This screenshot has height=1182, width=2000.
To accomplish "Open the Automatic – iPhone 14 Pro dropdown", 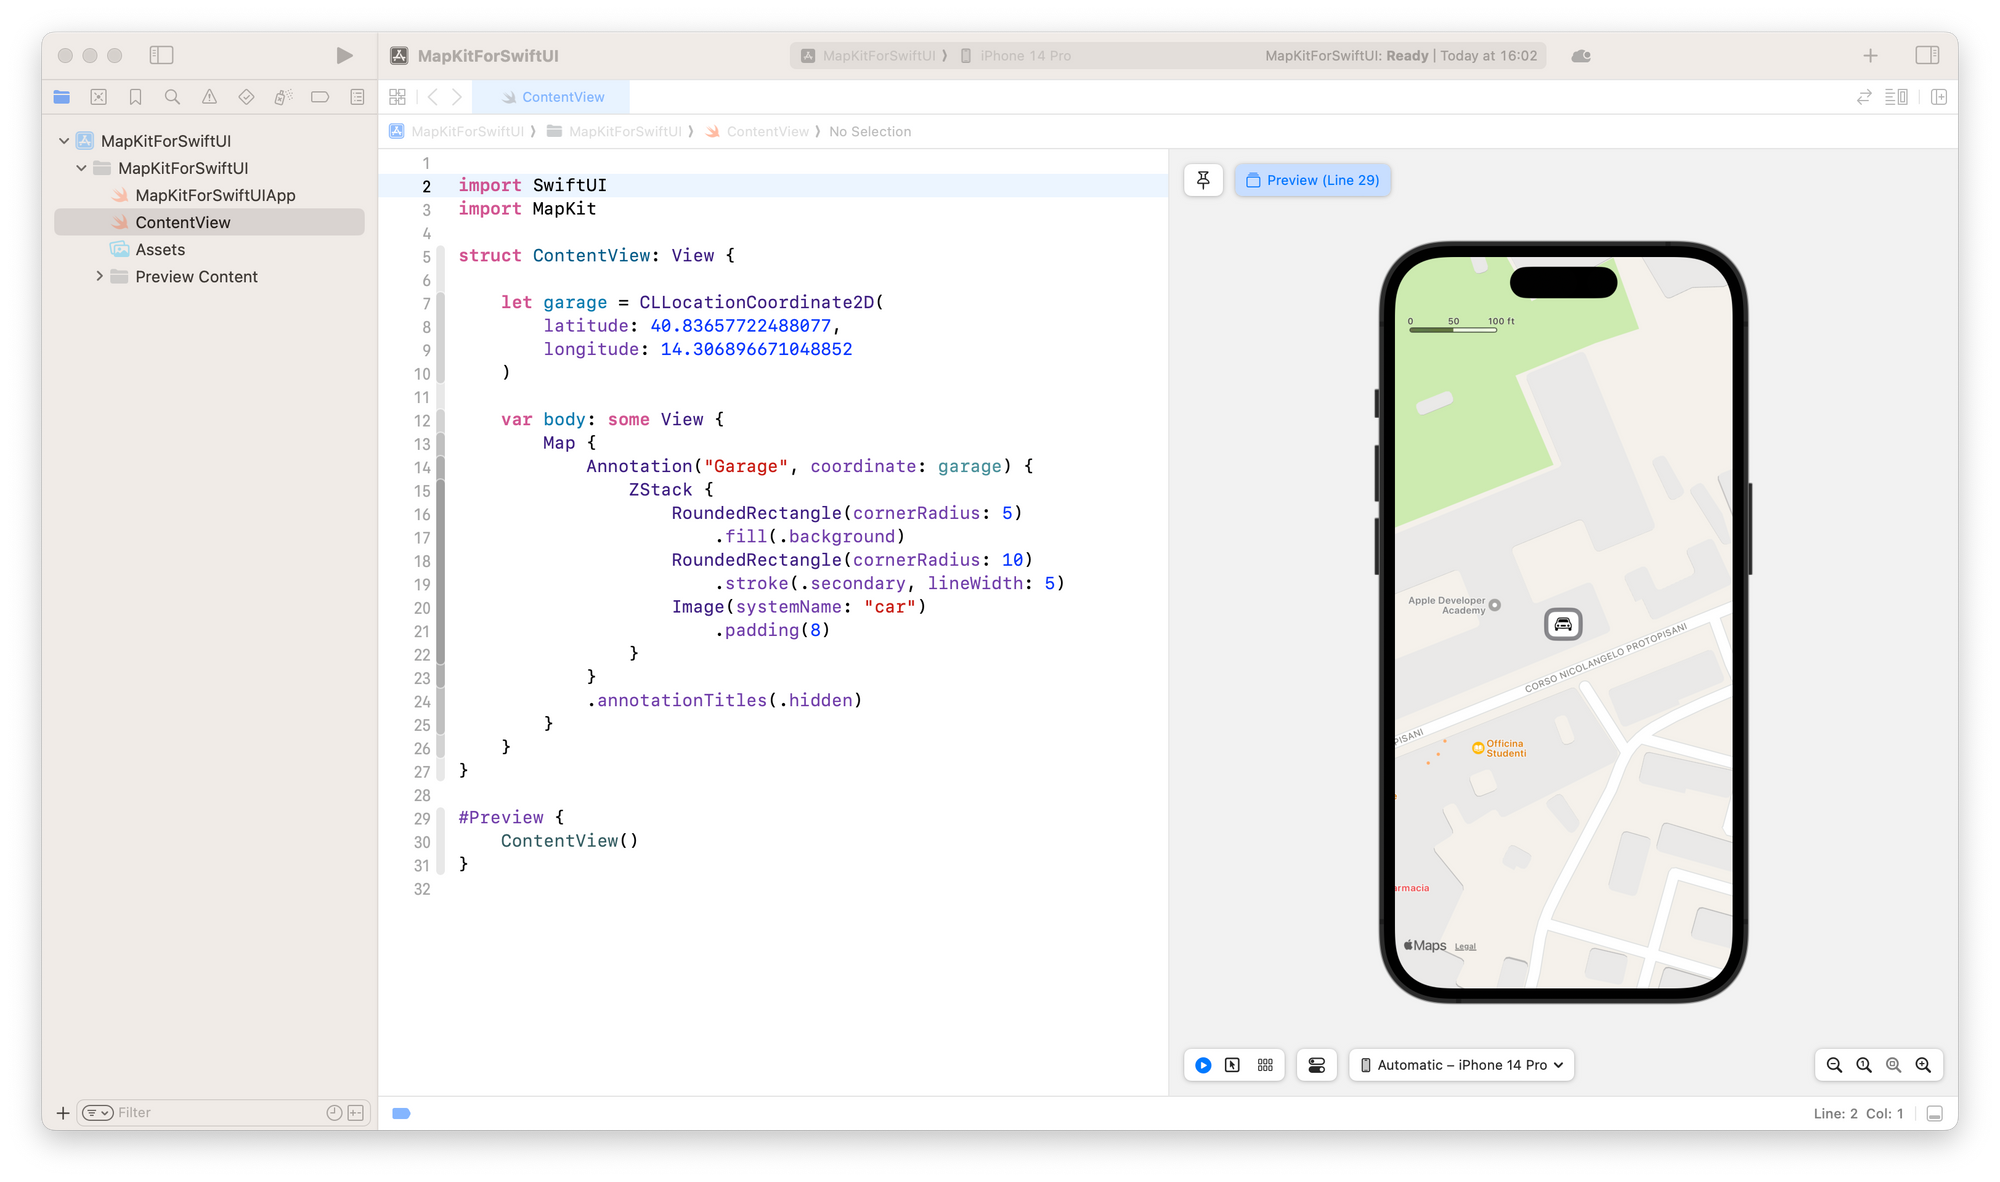I will coord(1462,1065).
